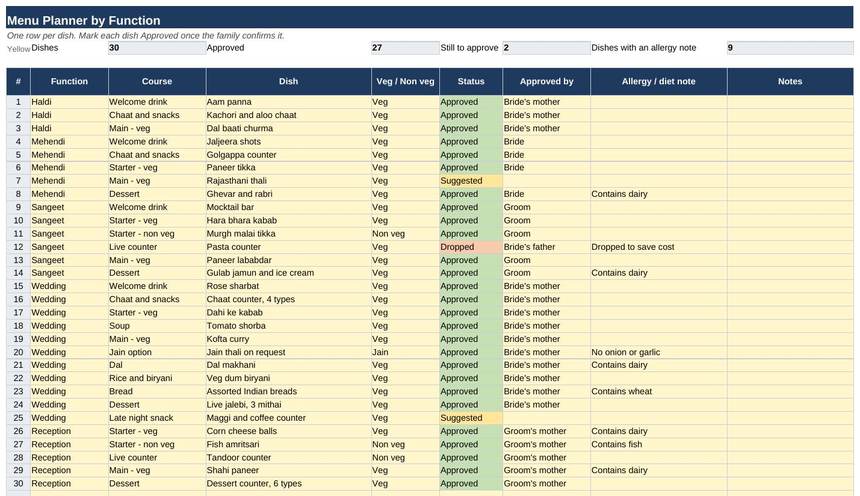Image resolution: width=860 pixels, height=496 pixels.
Task: Click the Dish column header
Action: coord(288,81)
